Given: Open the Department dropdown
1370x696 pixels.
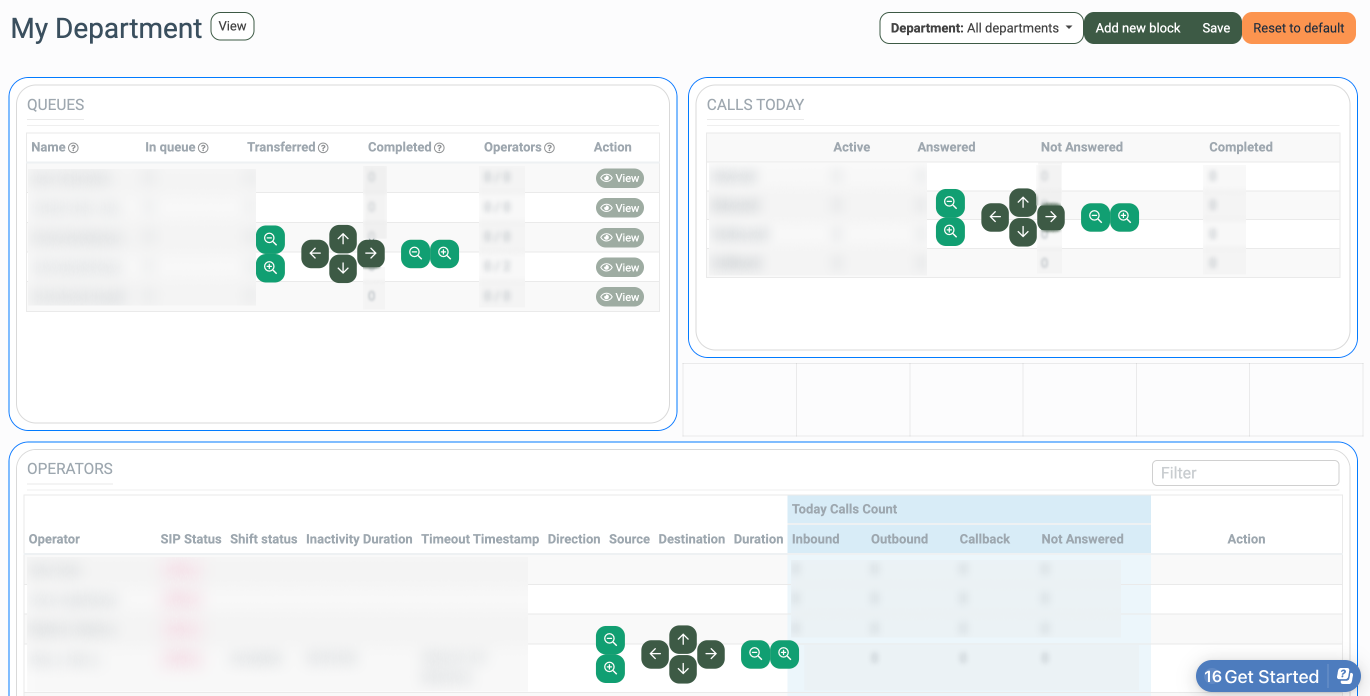Looking at the screenshot, I should (981, 28).
